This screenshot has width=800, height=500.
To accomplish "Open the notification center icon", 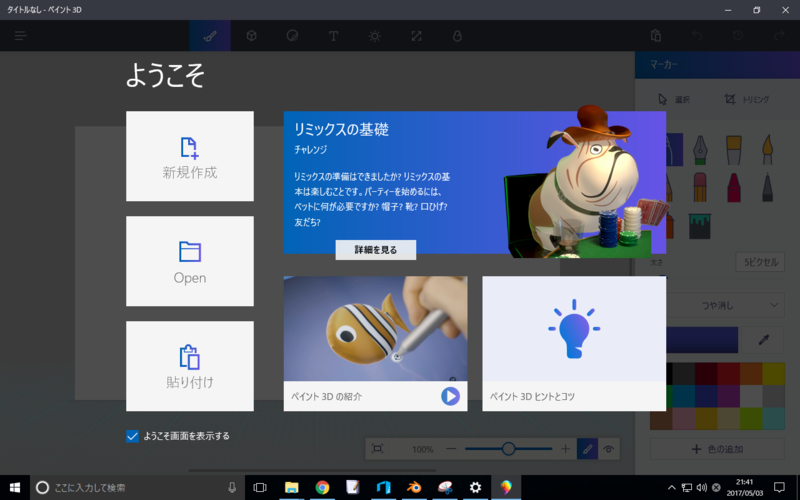I will (x=779, y=488).
